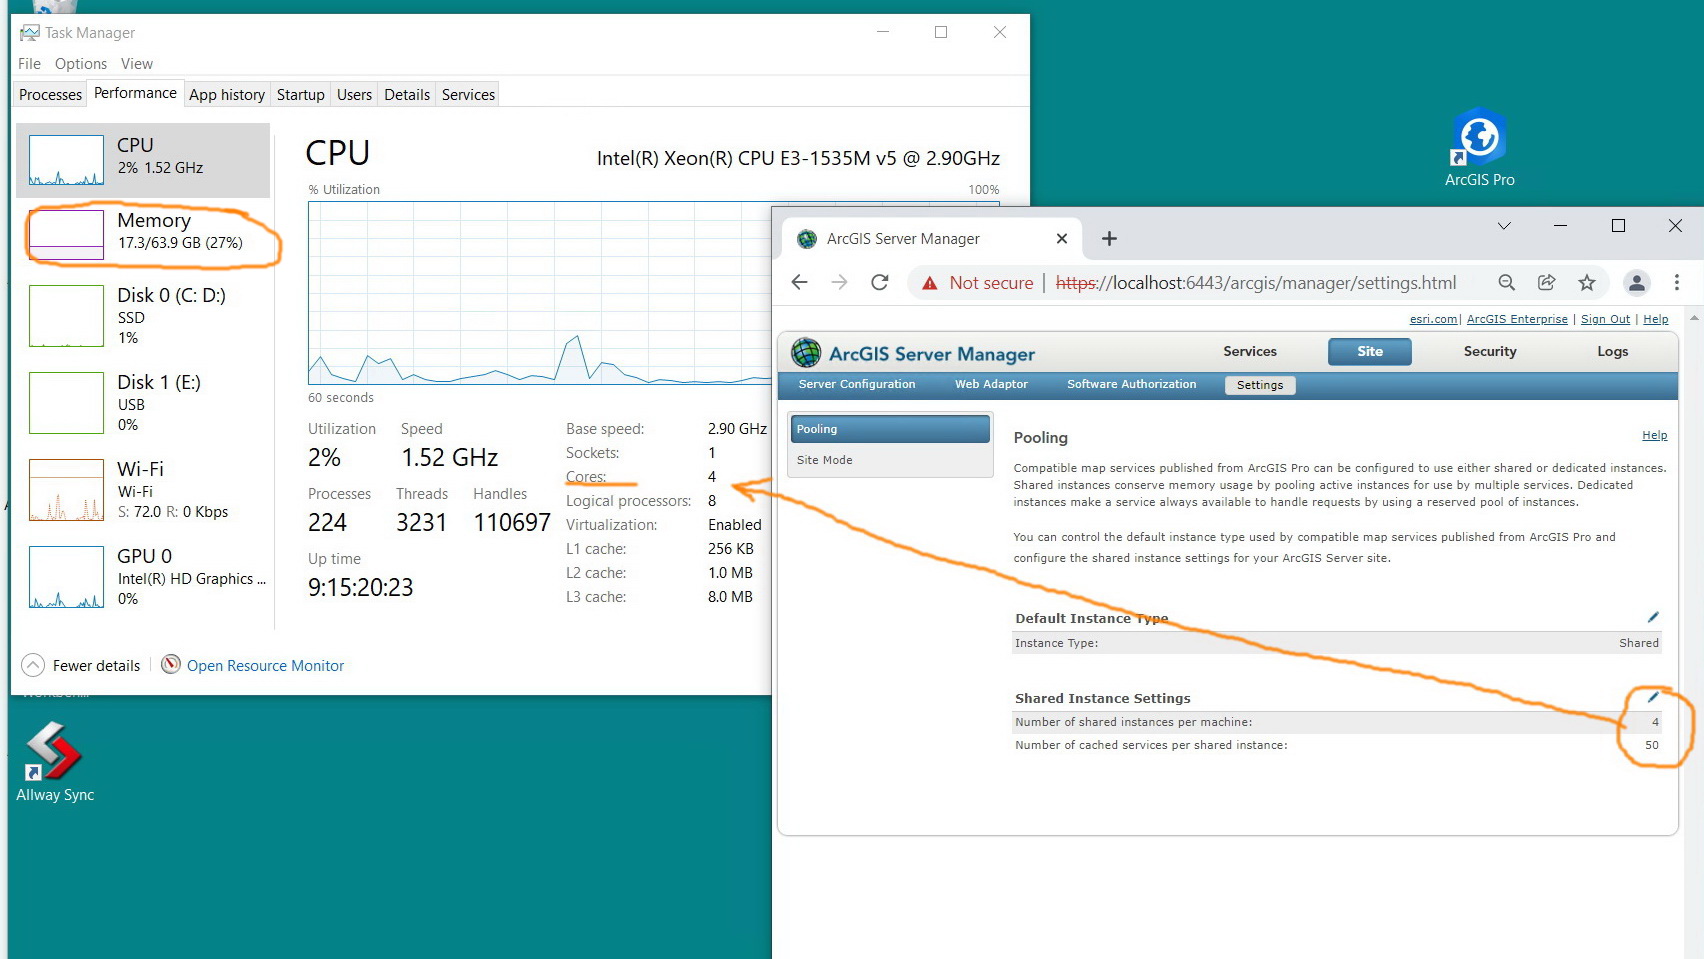Click the Resource Monitor icon
Viewport: 1704px width, 959px height.
(x=171, y=664)
